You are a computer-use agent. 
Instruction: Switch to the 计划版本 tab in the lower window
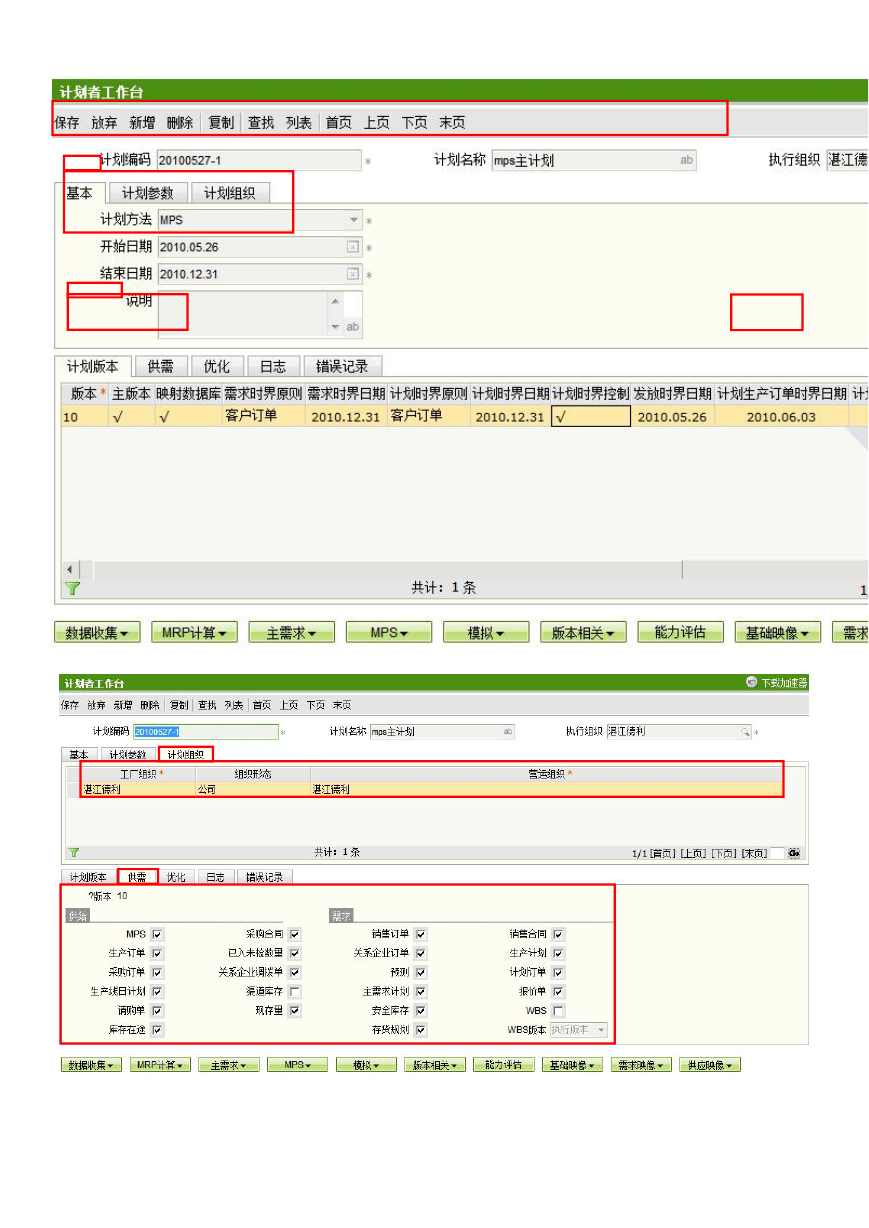coord(86,877)
